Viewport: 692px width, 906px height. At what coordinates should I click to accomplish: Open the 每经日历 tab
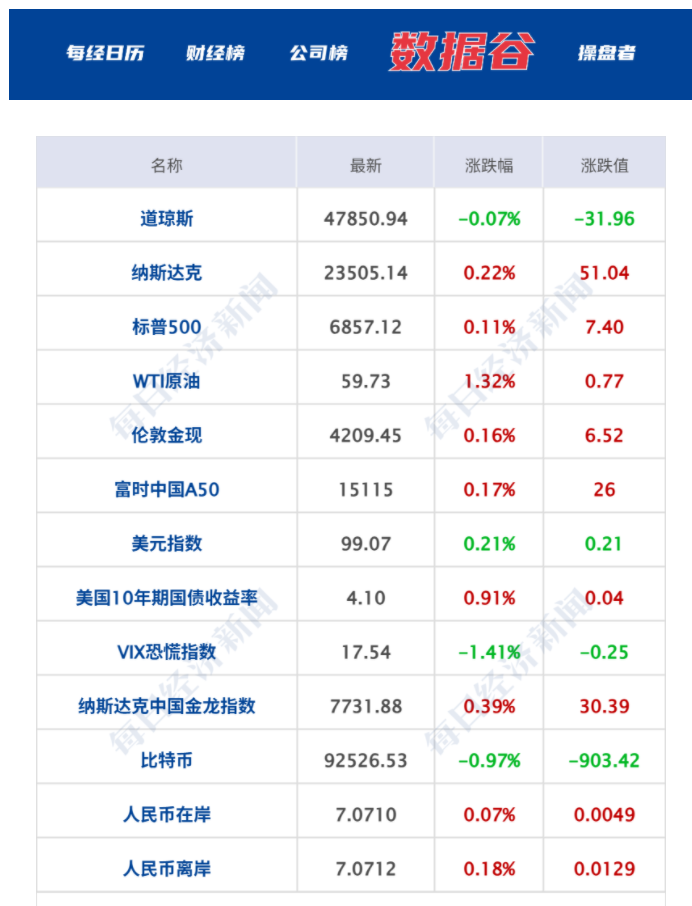coord(105,53)
